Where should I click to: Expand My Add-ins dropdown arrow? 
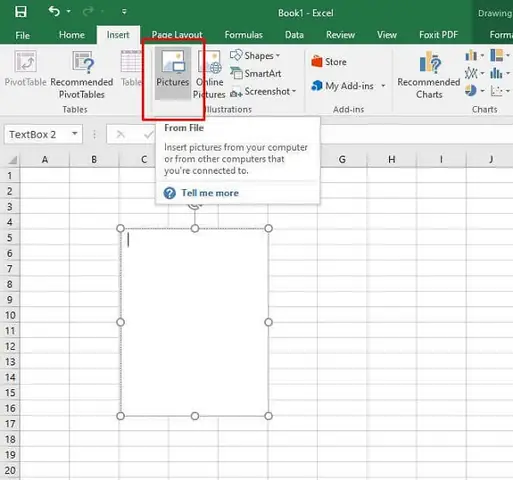click(x=383, y=86)
